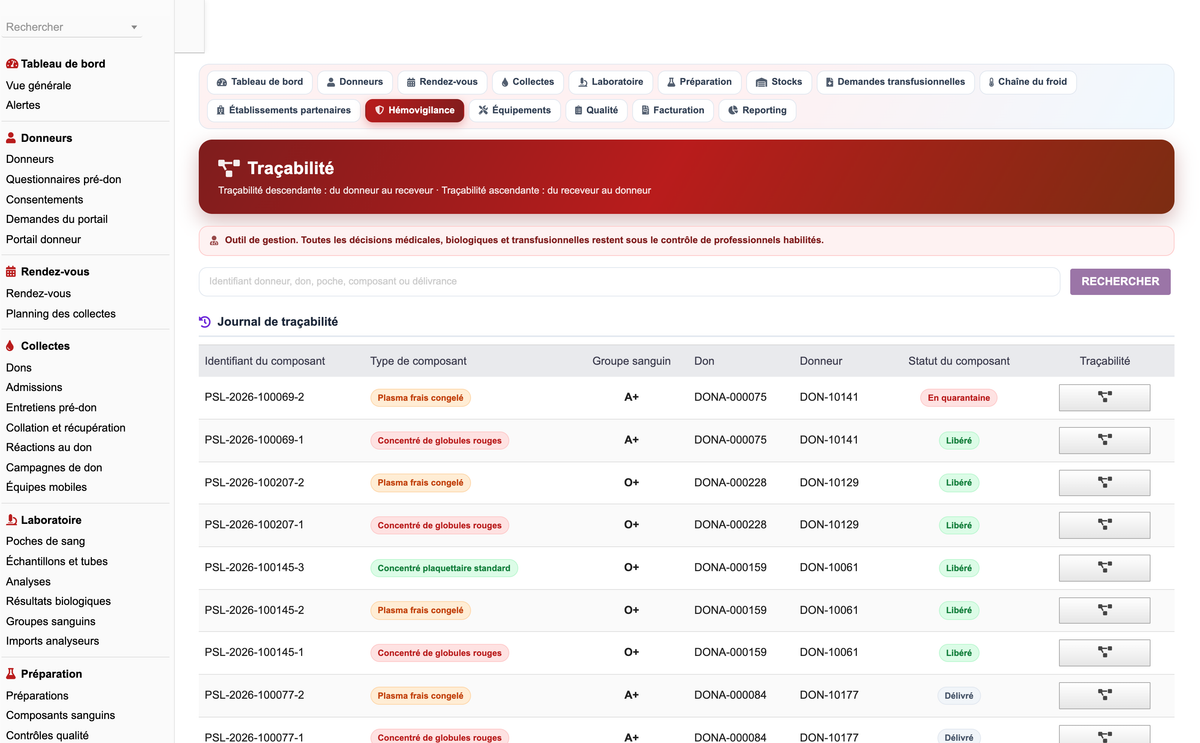The height and width of the screenshot is (743, 1200).
Task: Switch to the Reporting tab
Action: click(757, 110)
